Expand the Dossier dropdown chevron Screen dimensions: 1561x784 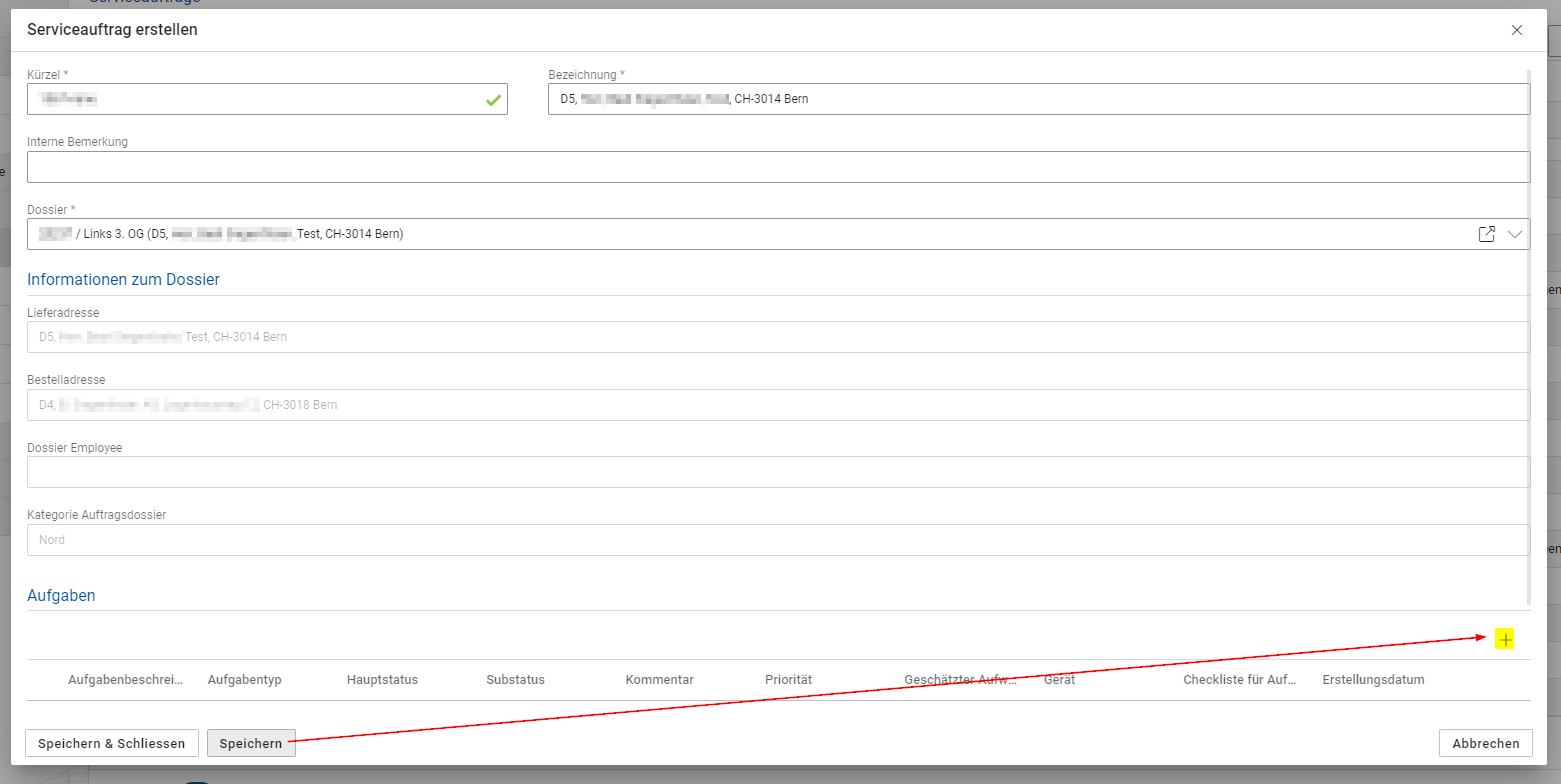[1514, 234]
